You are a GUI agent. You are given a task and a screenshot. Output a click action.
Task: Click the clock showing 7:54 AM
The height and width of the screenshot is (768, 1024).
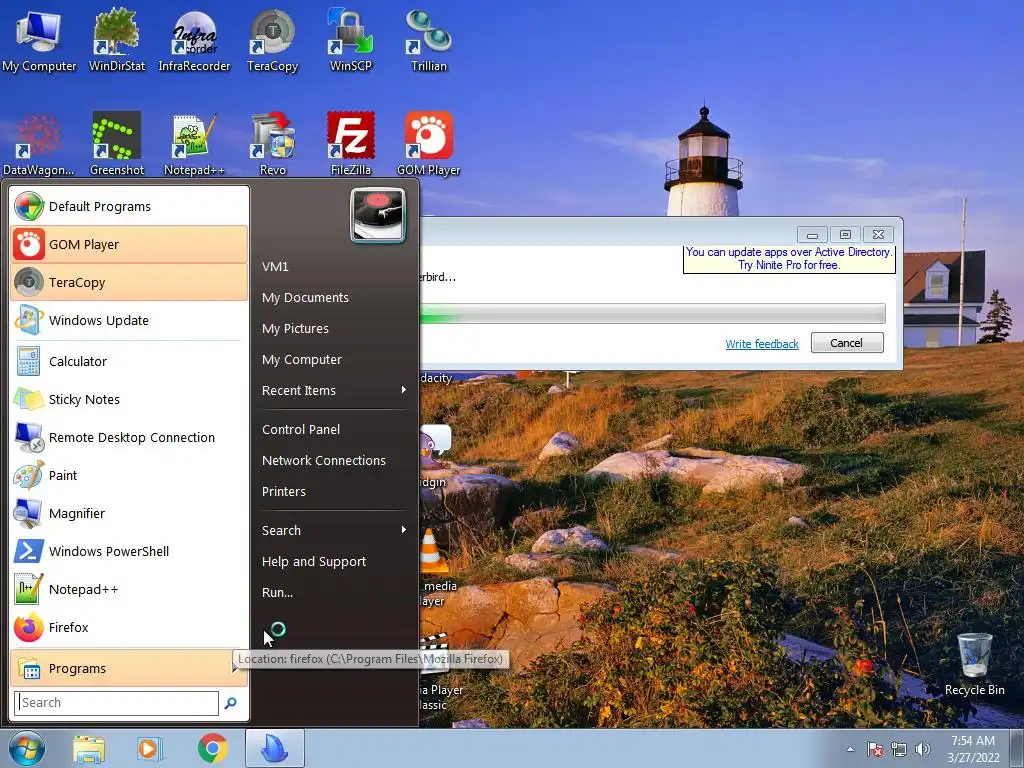pos(973,741)
